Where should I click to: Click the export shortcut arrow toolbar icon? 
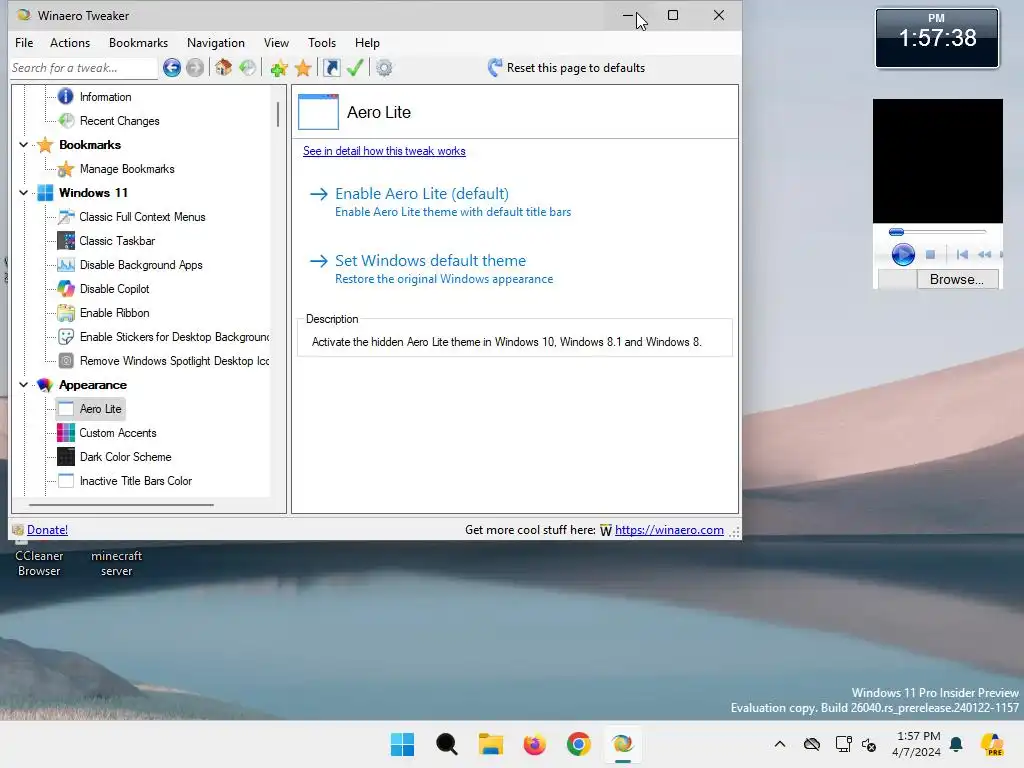coord(332,68)
